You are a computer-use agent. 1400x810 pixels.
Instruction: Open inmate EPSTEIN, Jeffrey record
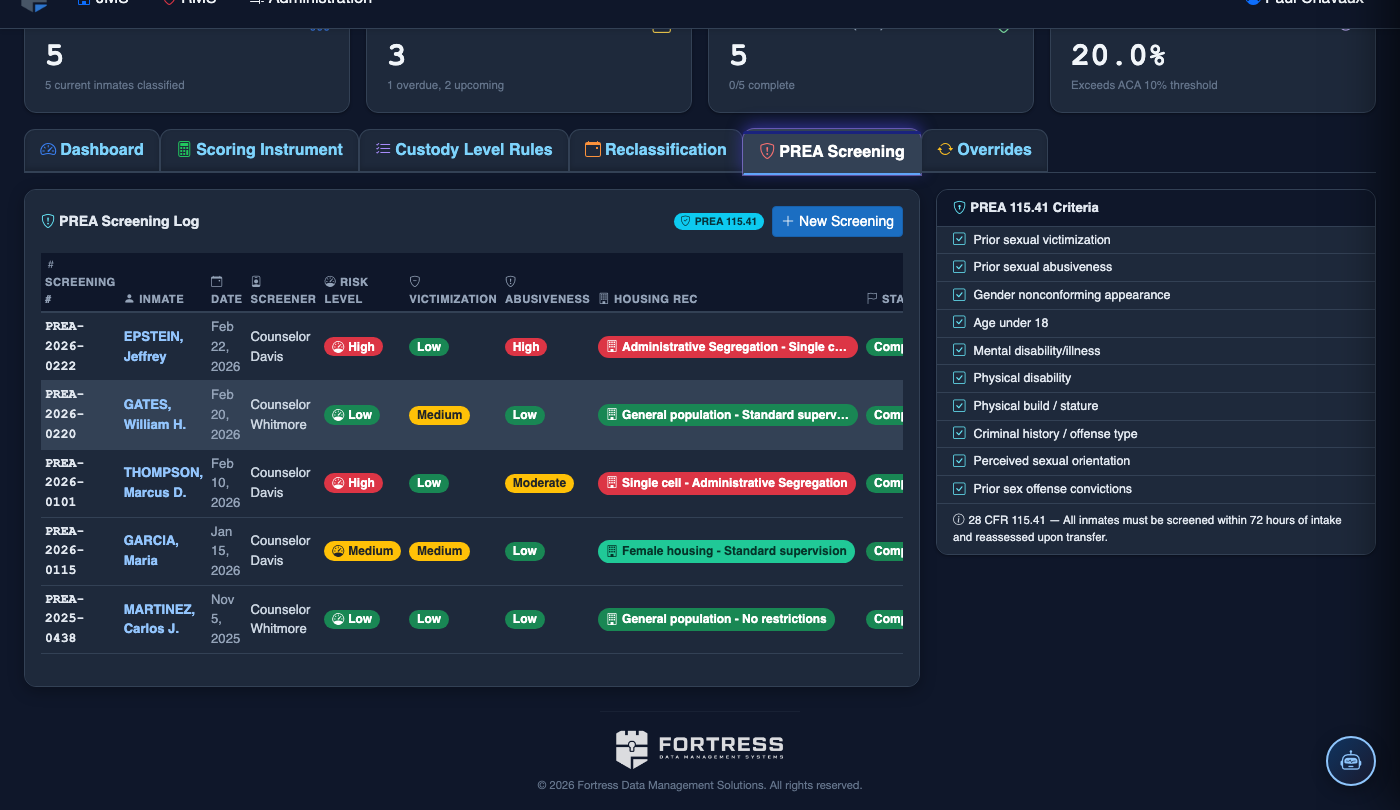[154, 347]
